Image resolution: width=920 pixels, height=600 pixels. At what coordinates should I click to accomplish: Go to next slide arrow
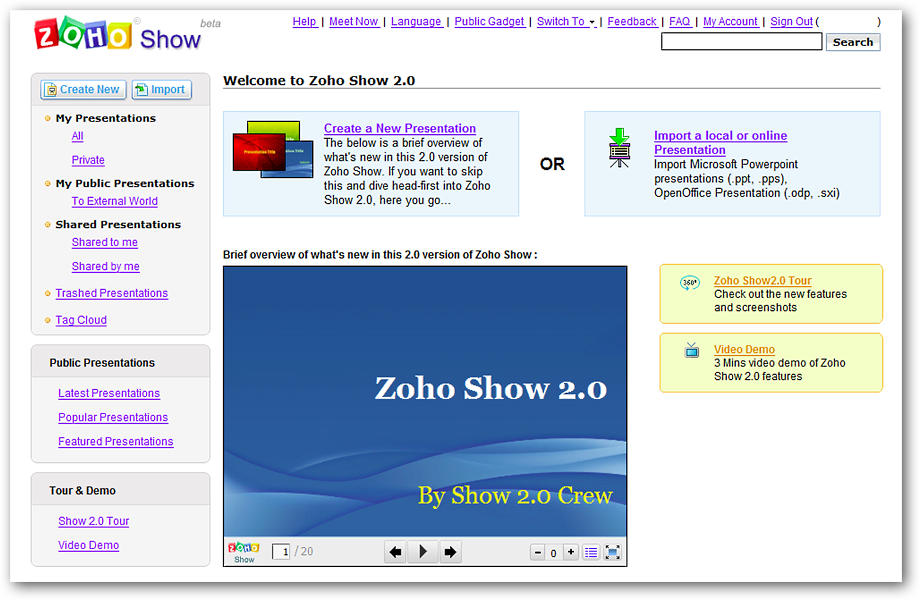pos(450,552)
